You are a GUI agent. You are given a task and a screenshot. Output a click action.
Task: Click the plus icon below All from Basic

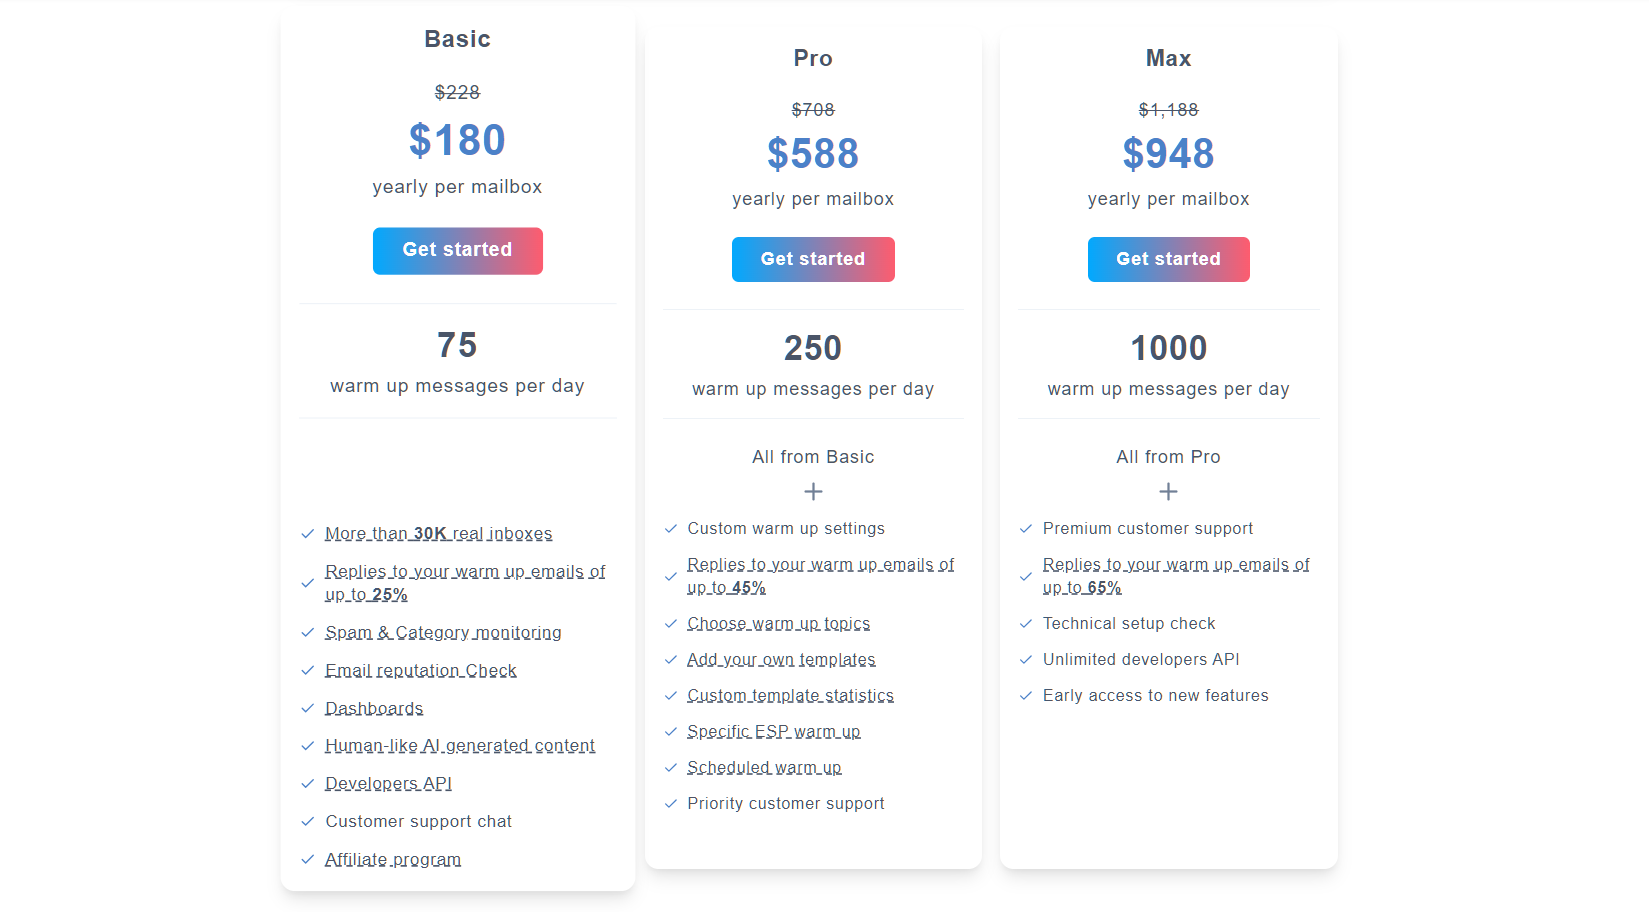coord(813,492)
